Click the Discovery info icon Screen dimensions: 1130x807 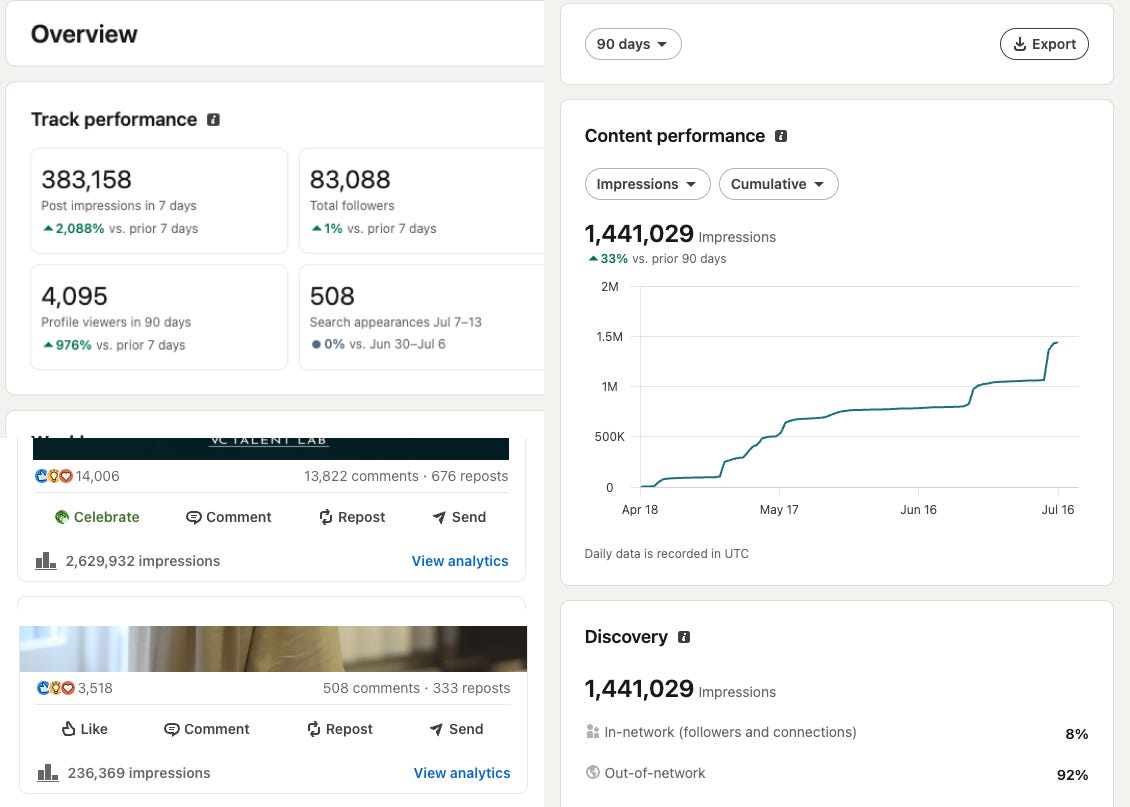(x=684, y=637)
